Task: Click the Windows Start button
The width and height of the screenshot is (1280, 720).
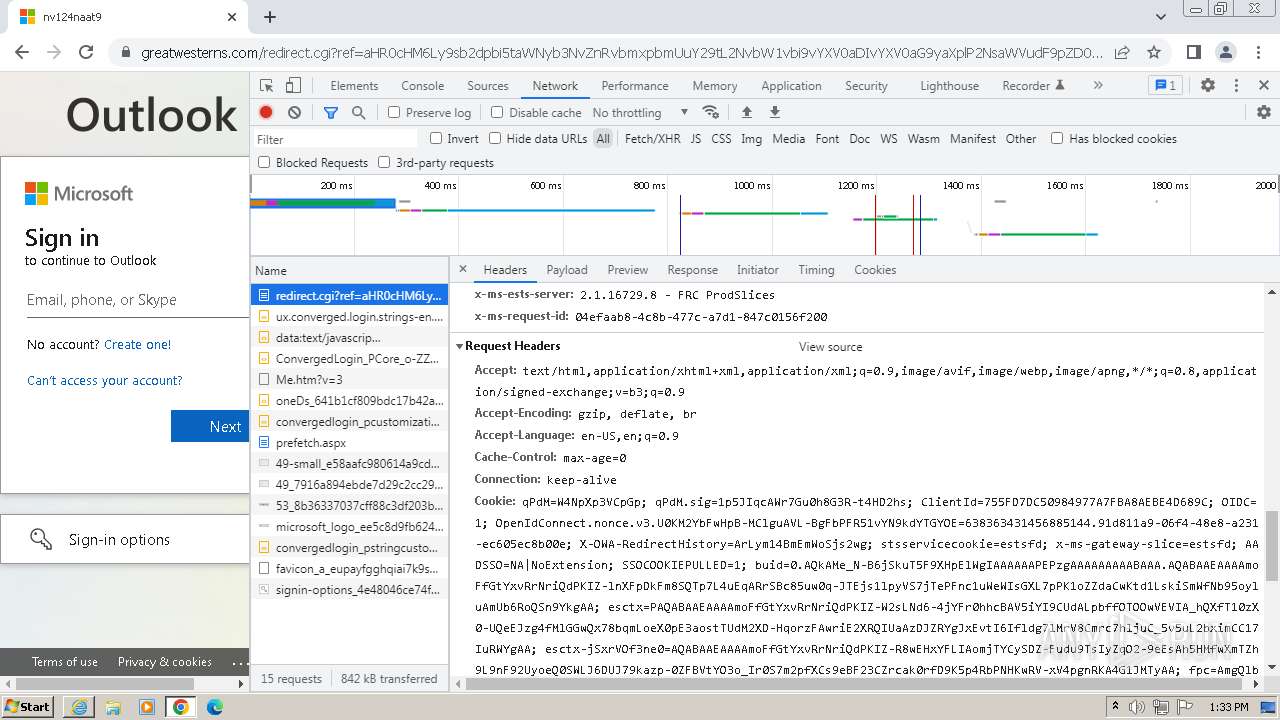Action: (x=27, y=707)
